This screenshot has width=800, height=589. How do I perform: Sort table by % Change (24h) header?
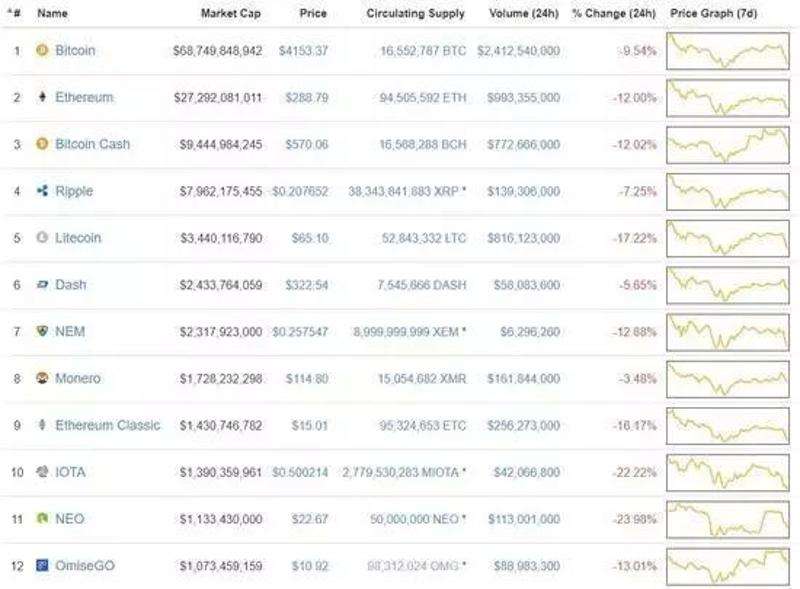(613, 14)
